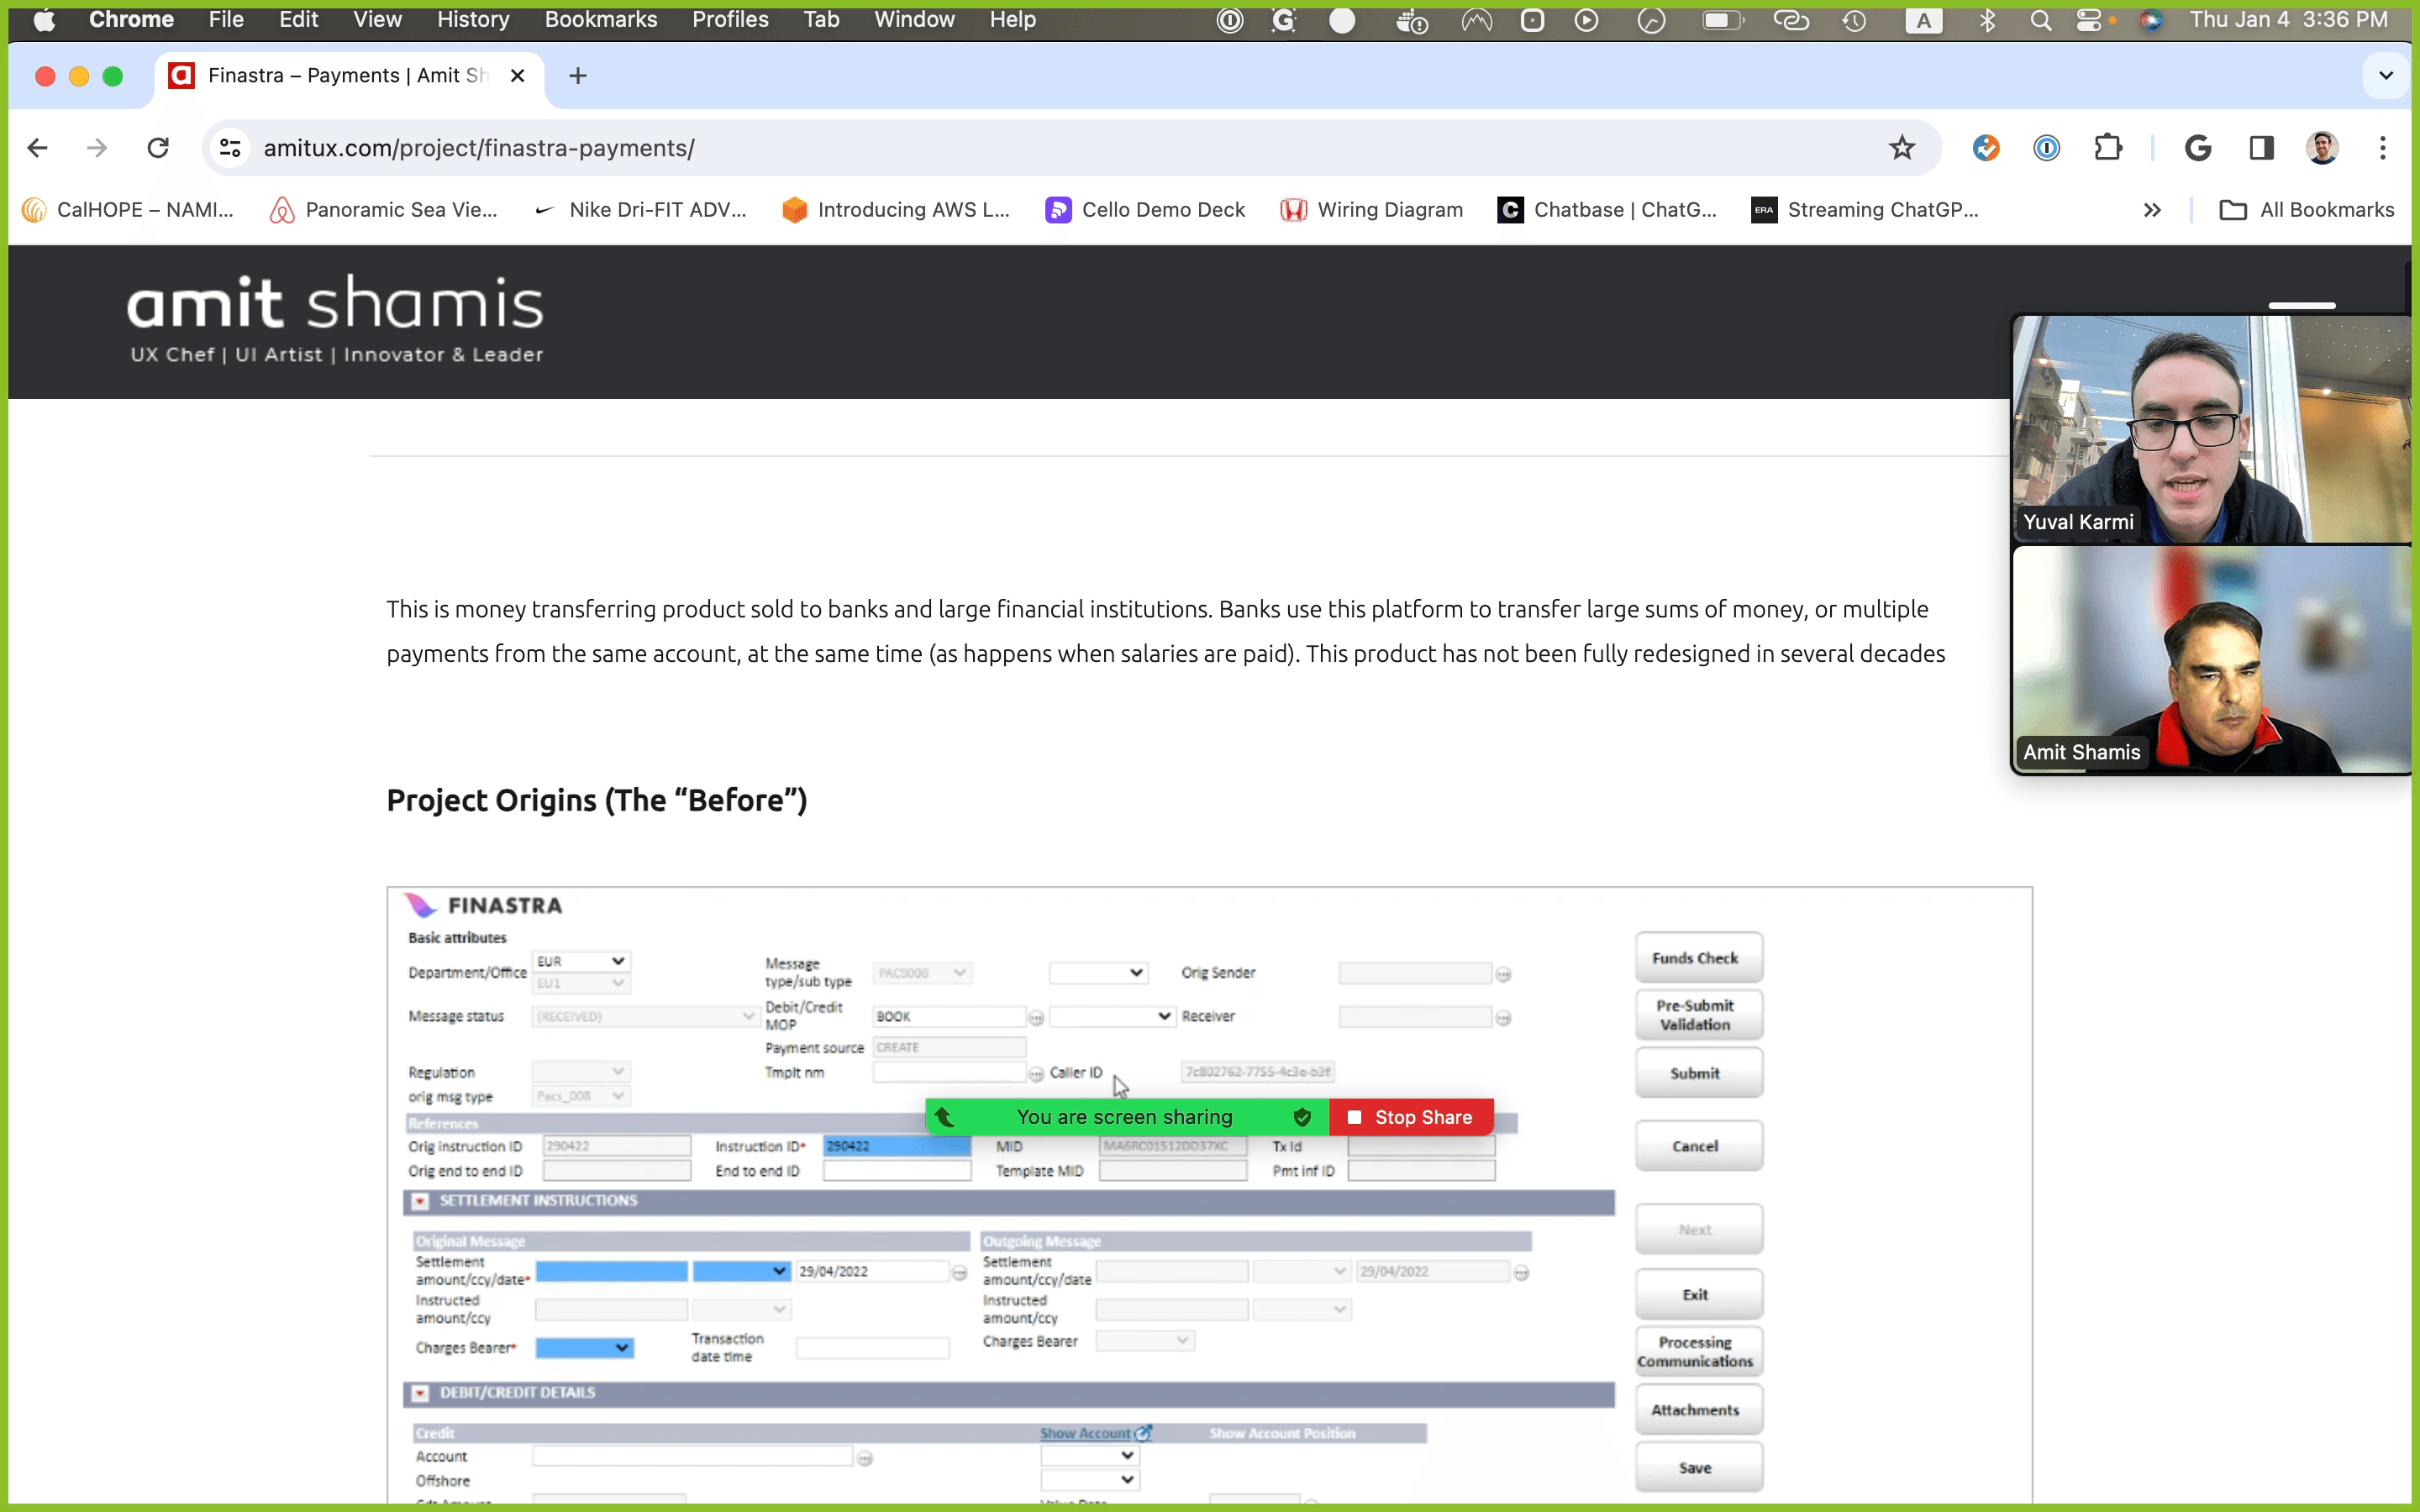Open the Time Machine menu bar icon
Viewport: 2420px width, 1512px height.
click(1854, 20)
